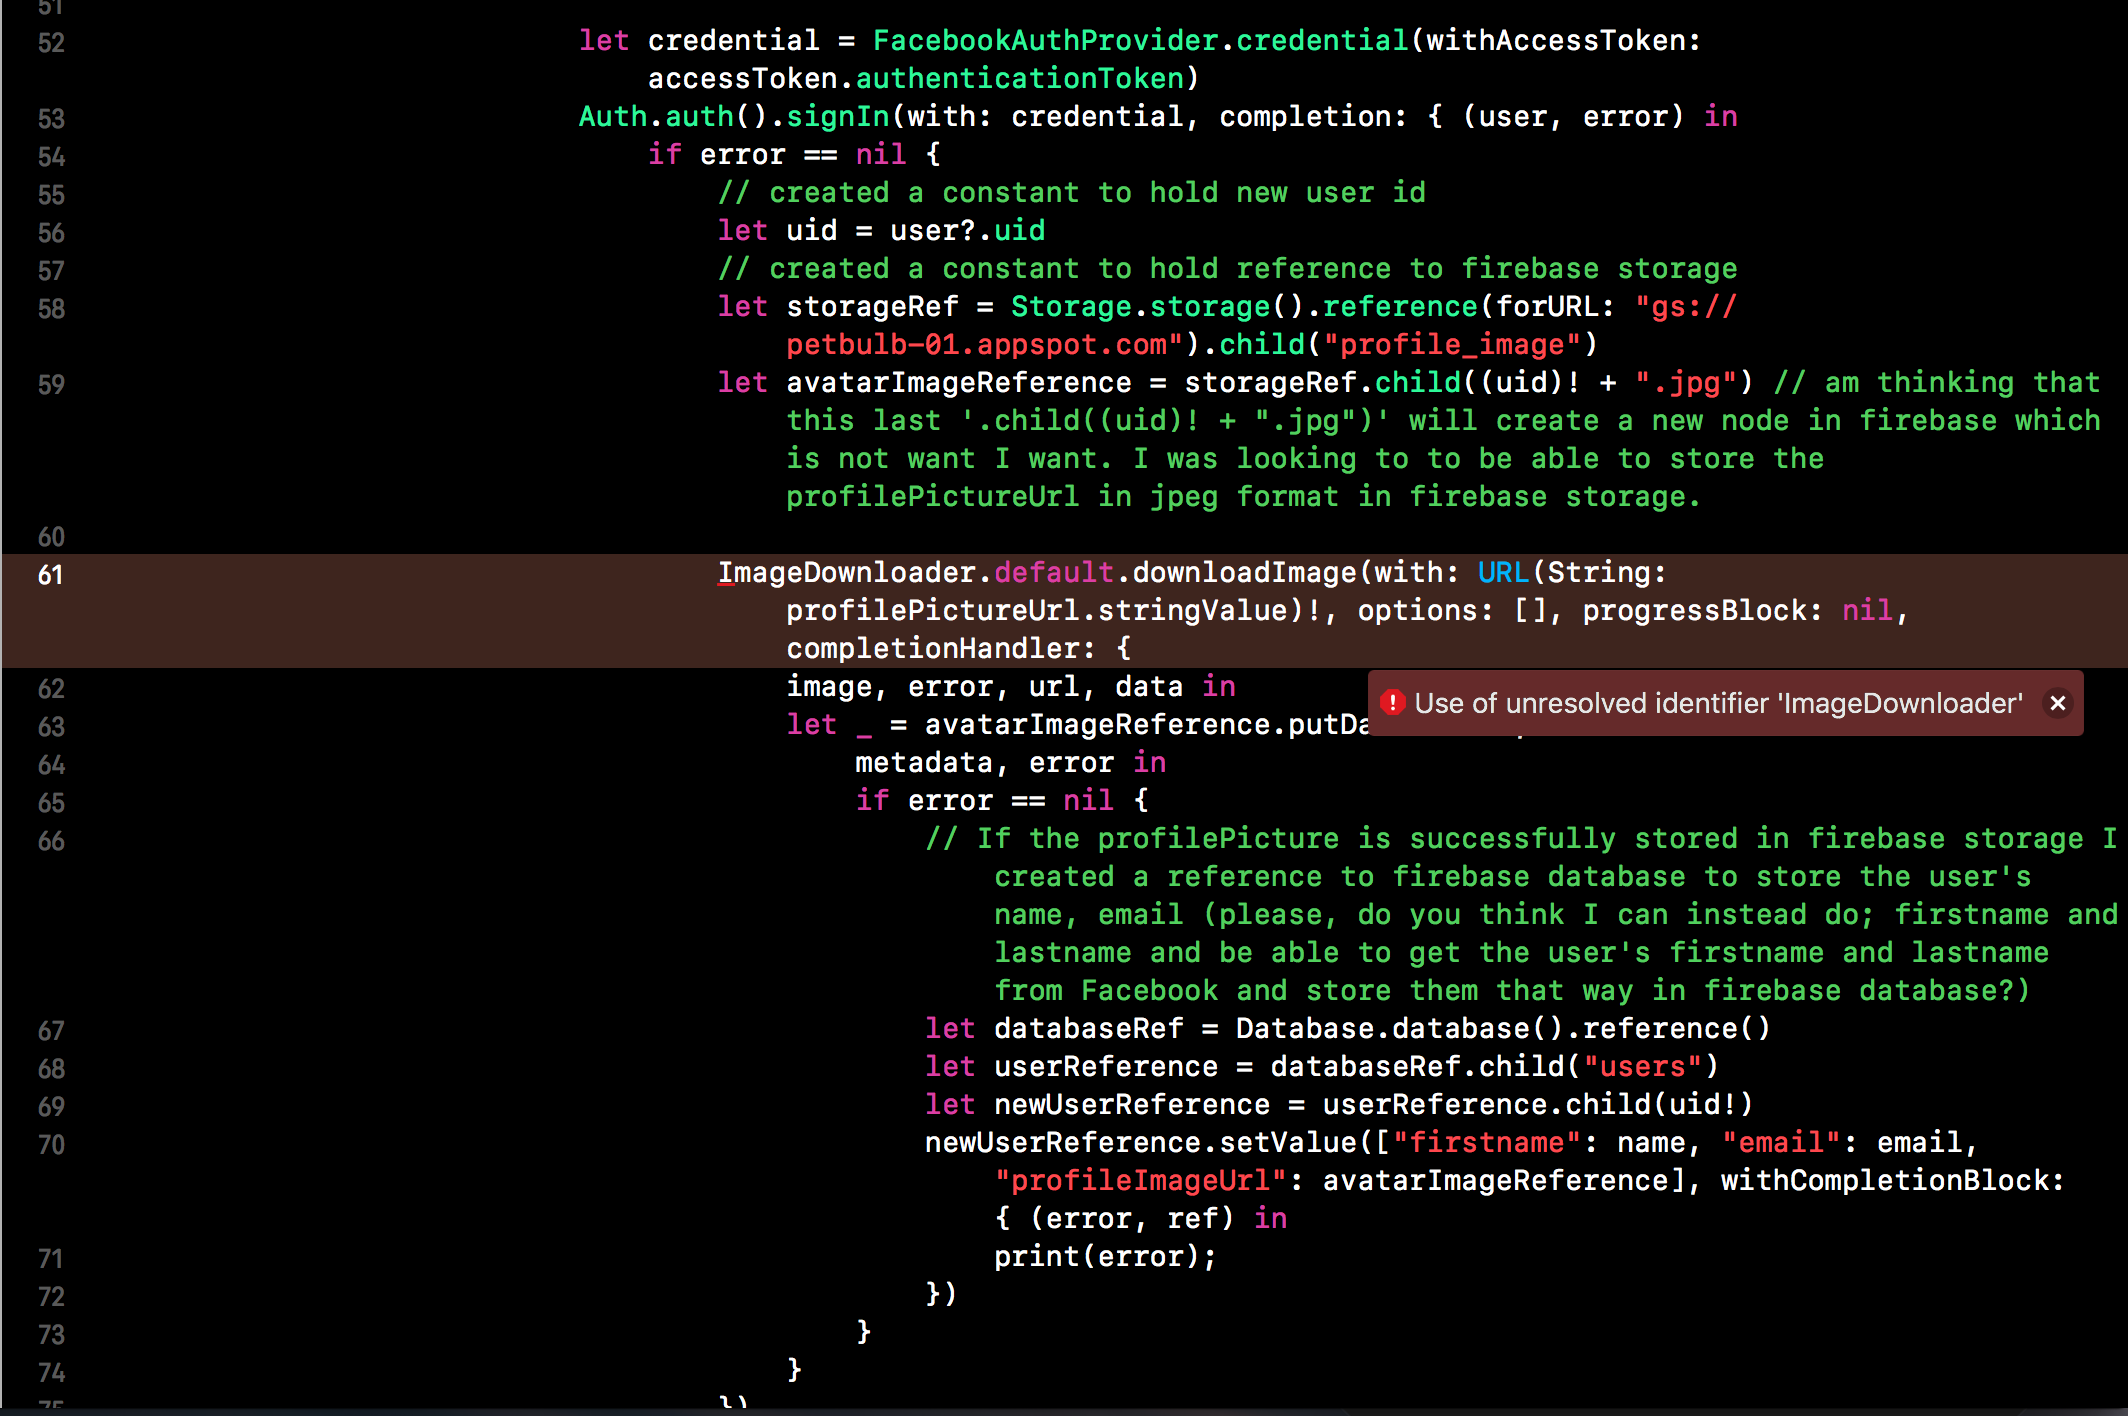The image size is (2128, 1416).
Task: Click the ImageDownloader identifier on line 61
Action: click(847, 572)
